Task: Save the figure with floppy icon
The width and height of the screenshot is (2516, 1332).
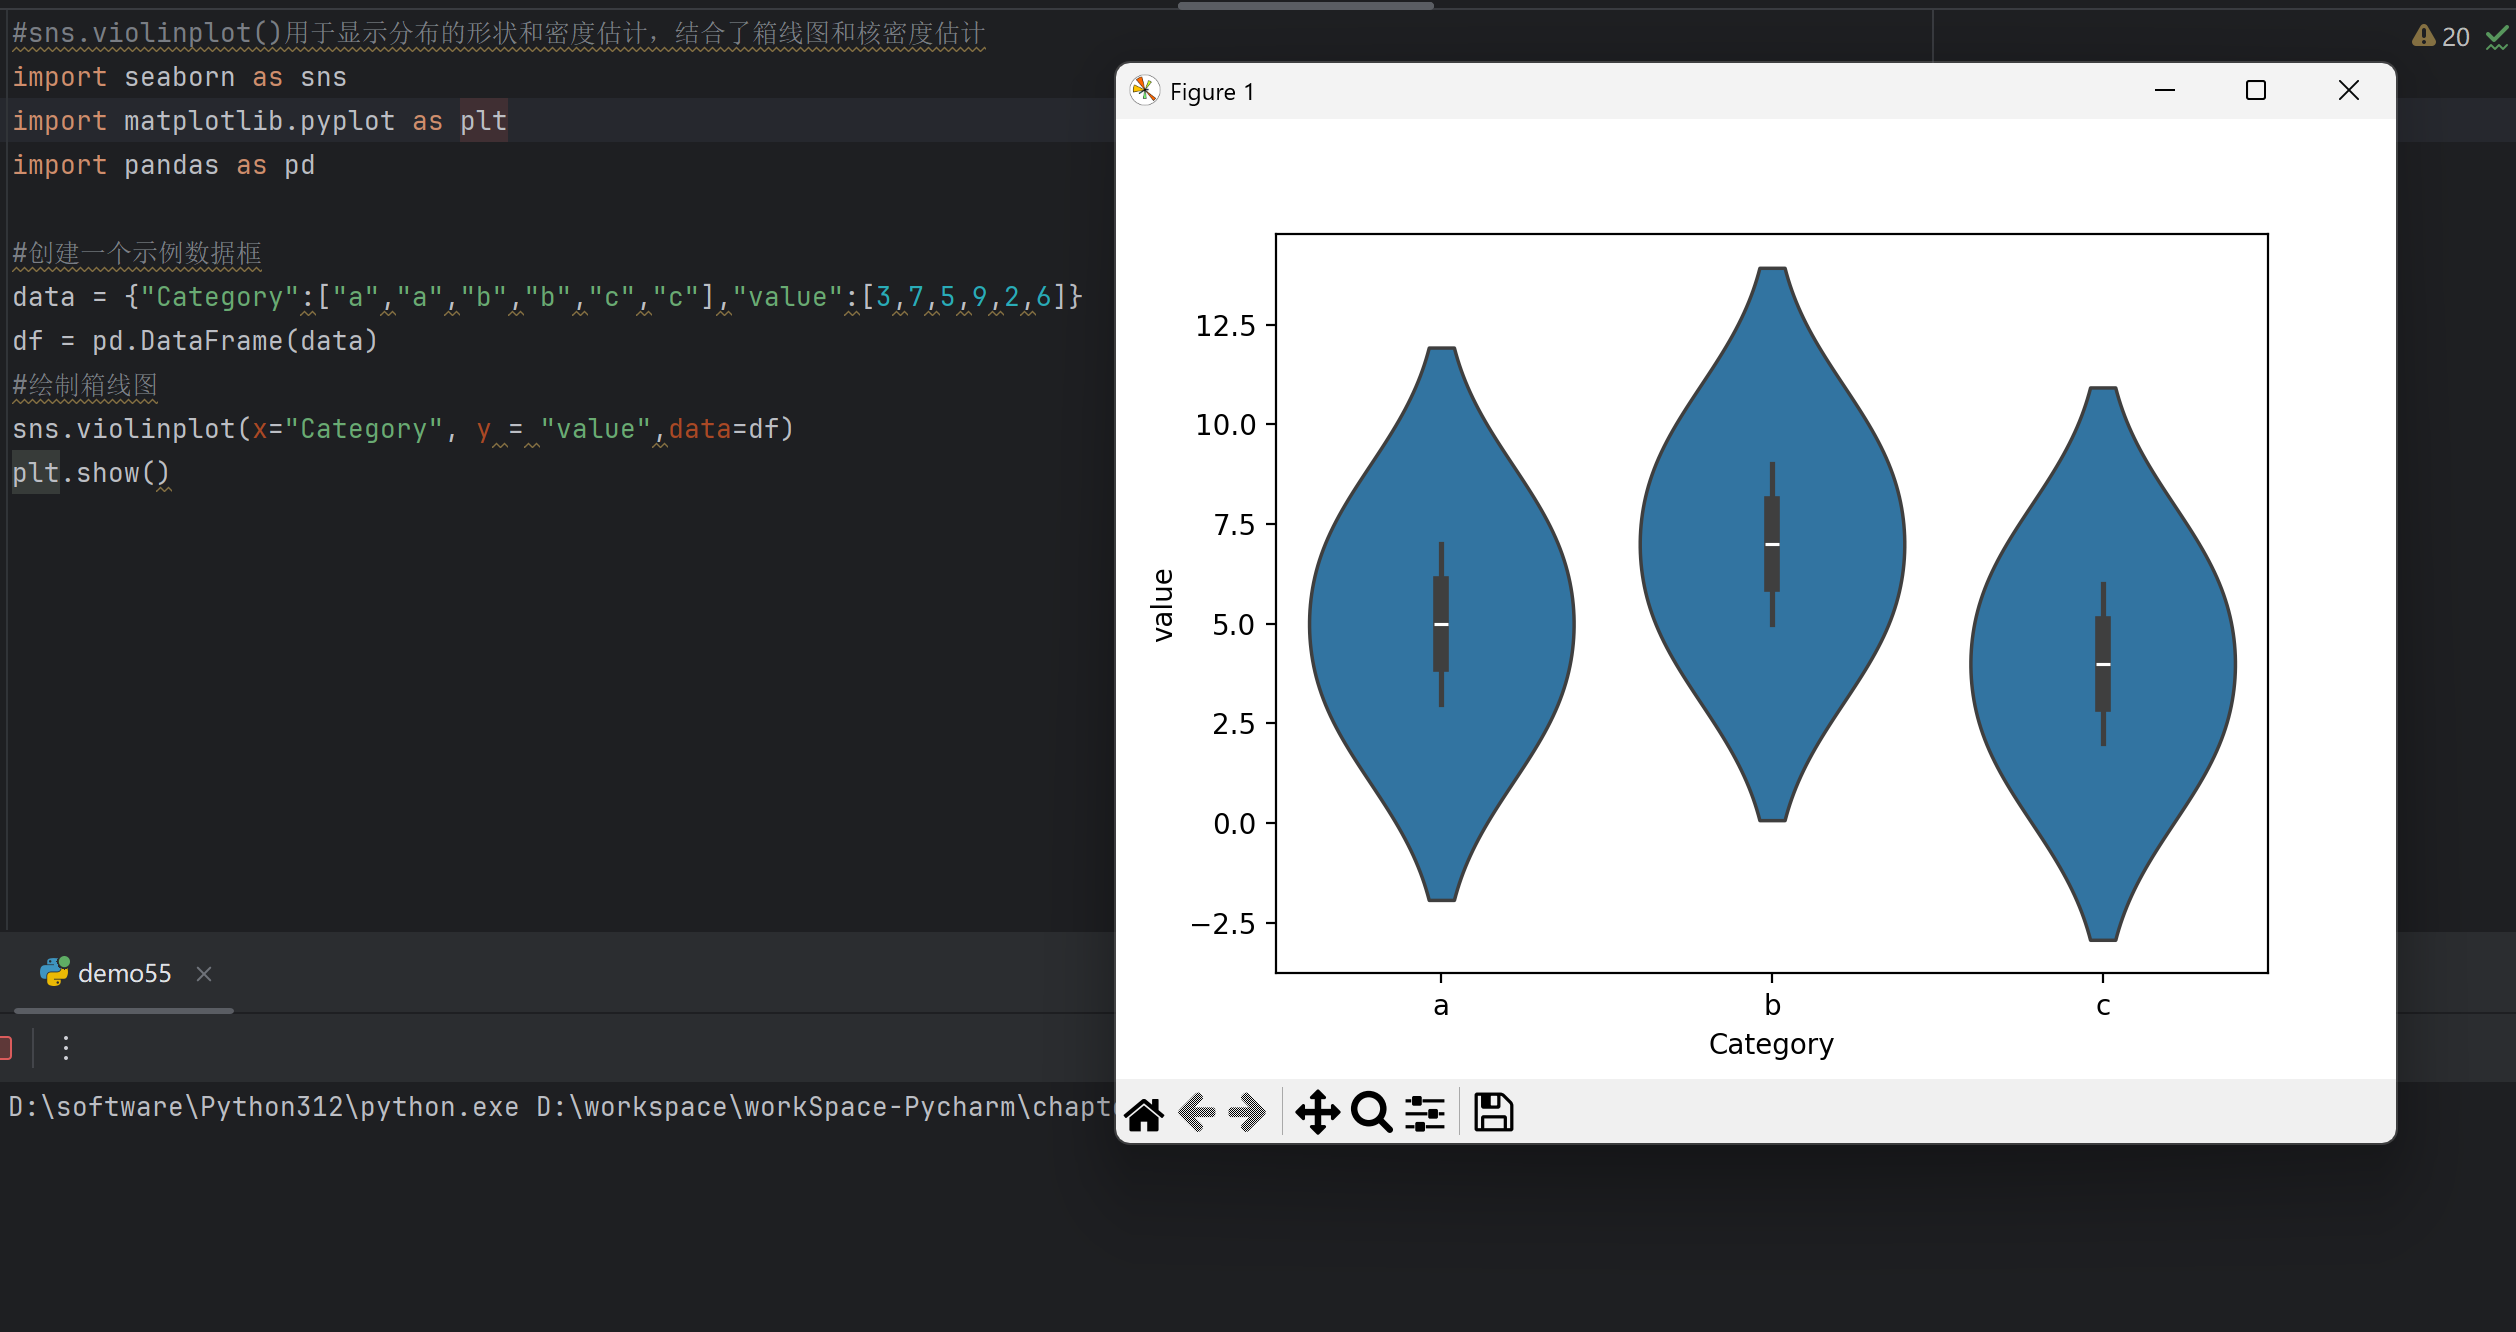Action: (1493, 1113)
